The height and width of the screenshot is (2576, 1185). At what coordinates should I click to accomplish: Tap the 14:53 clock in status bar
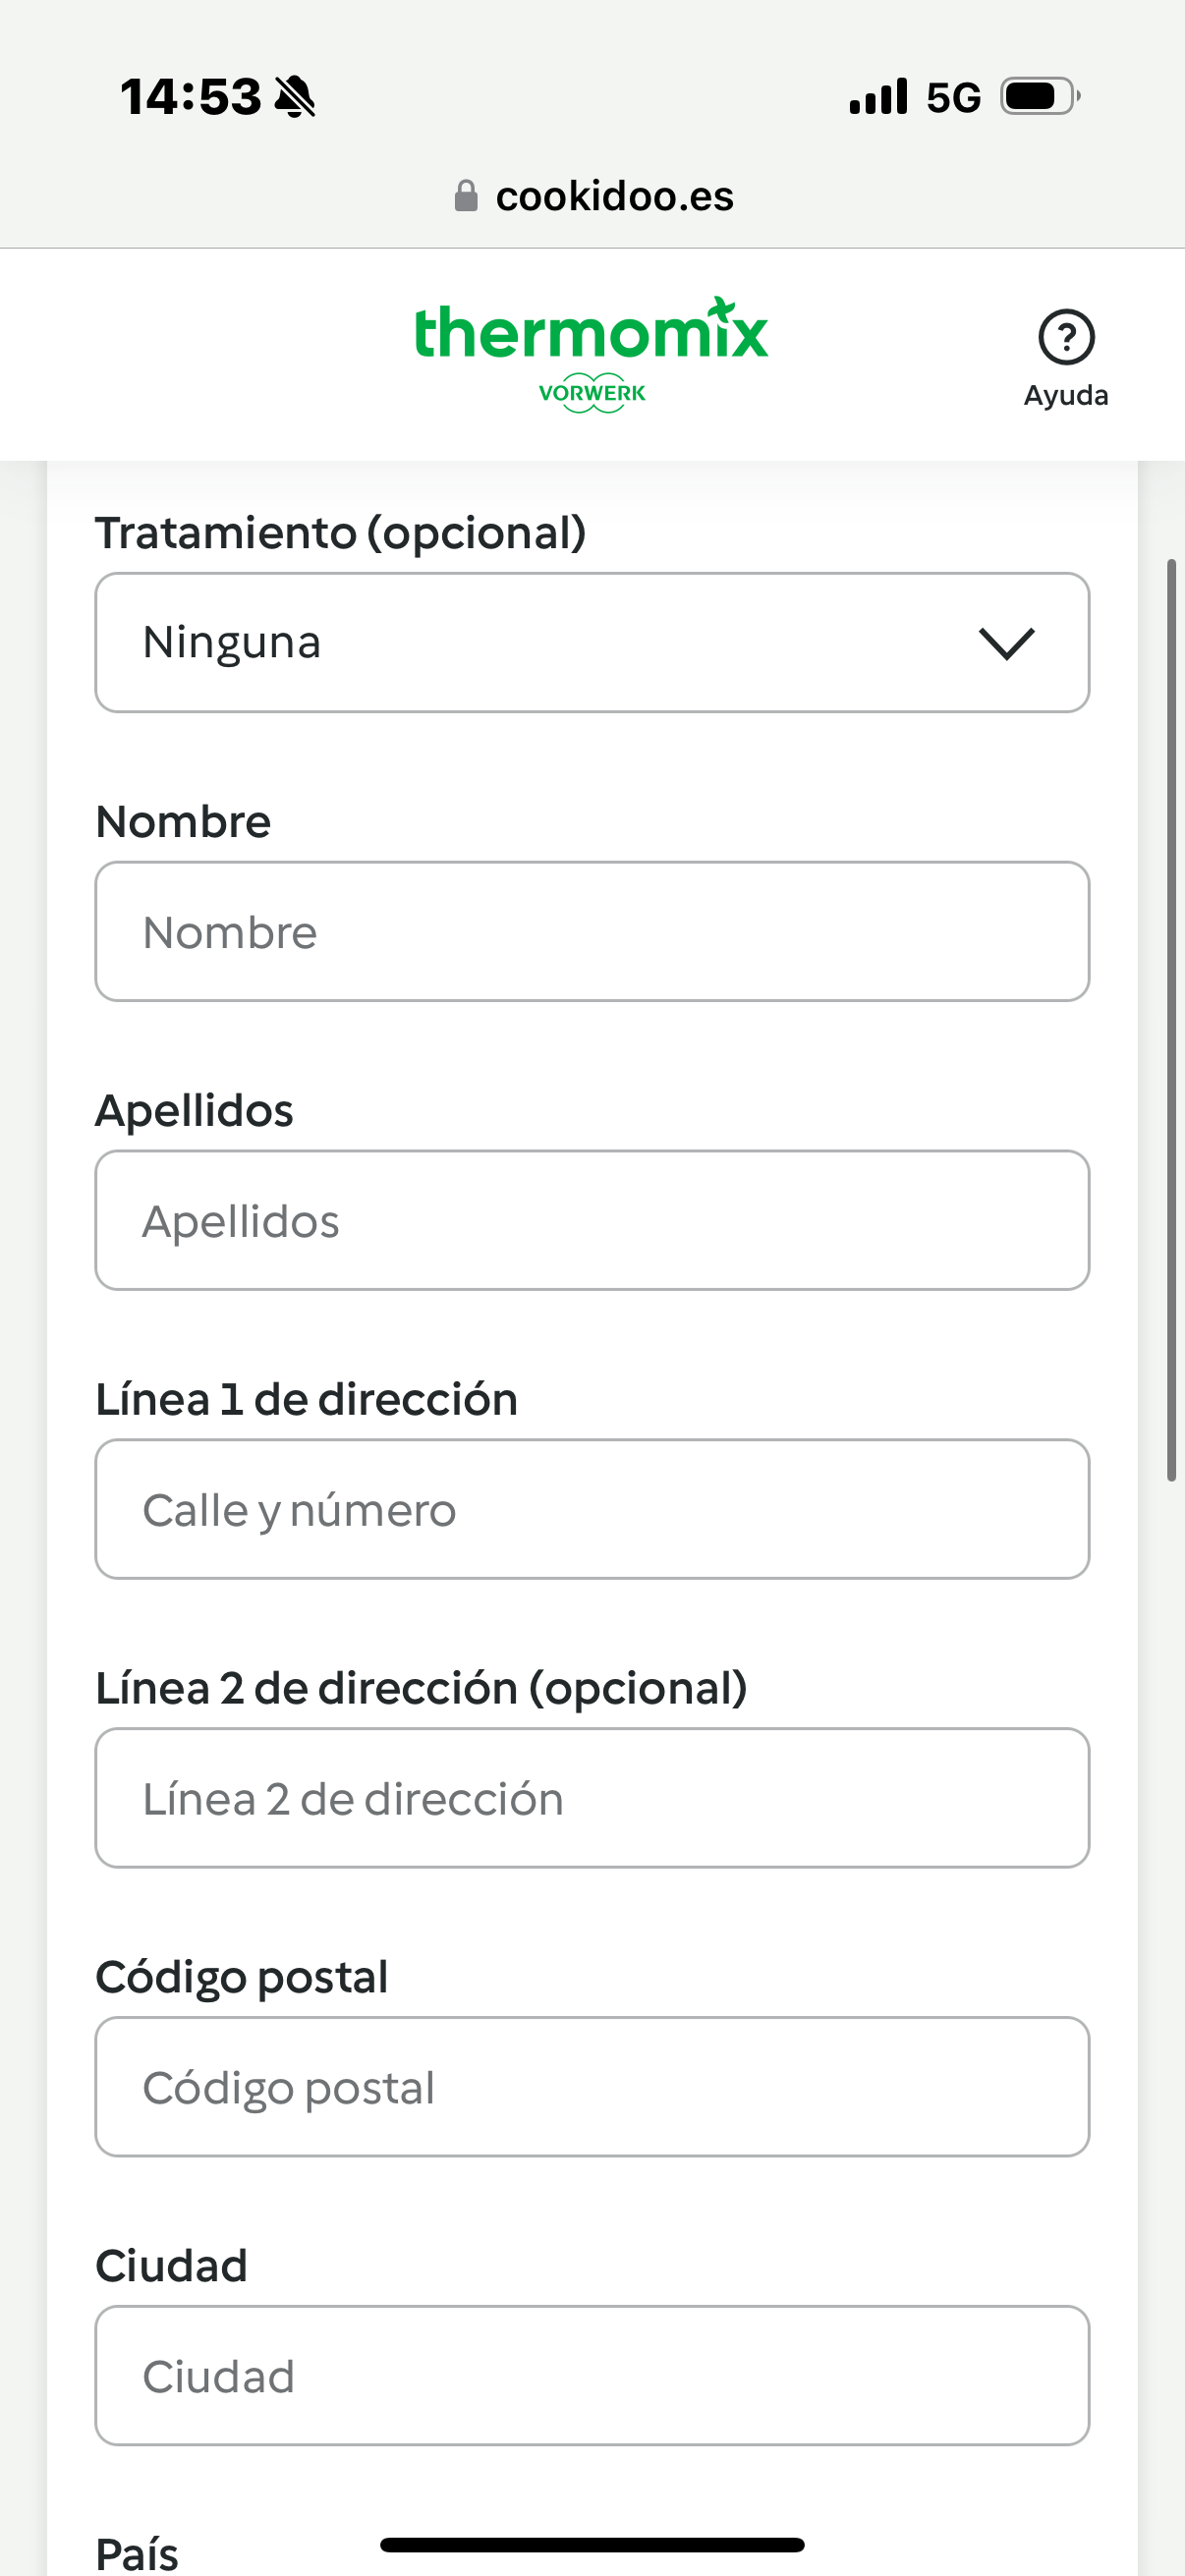pos(190,98)
